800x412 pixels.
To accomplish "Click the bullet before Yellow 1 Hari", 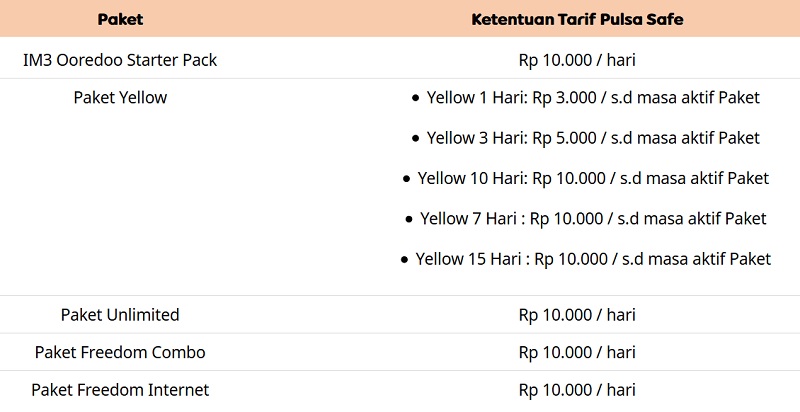I will click(415, 99).
